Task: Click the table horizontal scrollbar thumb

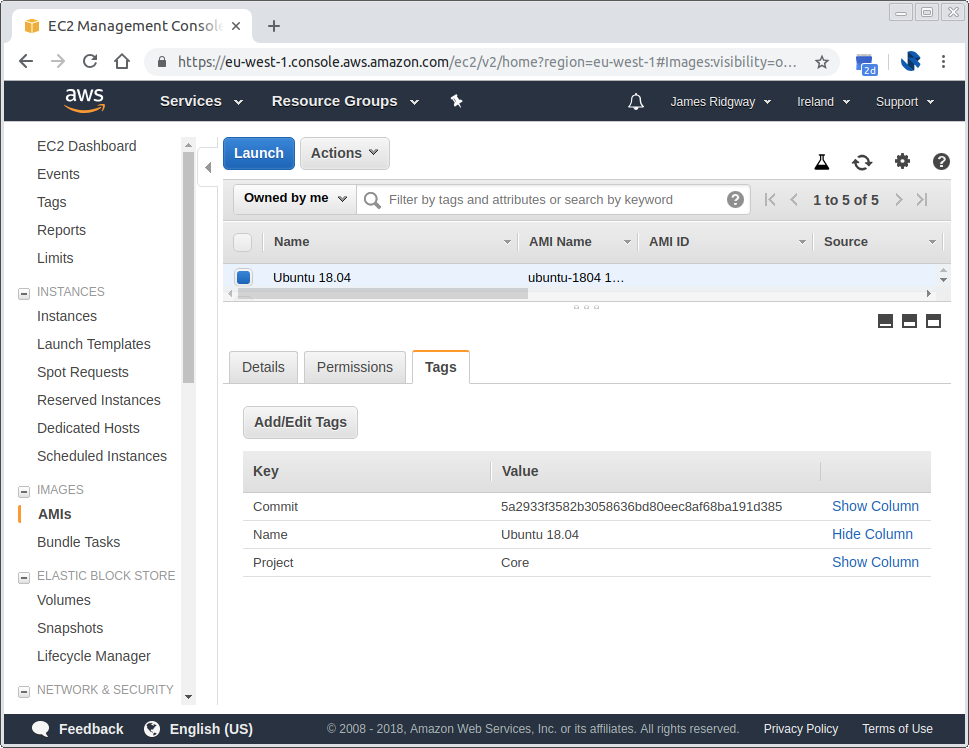Action: click(x=383, y=294)
